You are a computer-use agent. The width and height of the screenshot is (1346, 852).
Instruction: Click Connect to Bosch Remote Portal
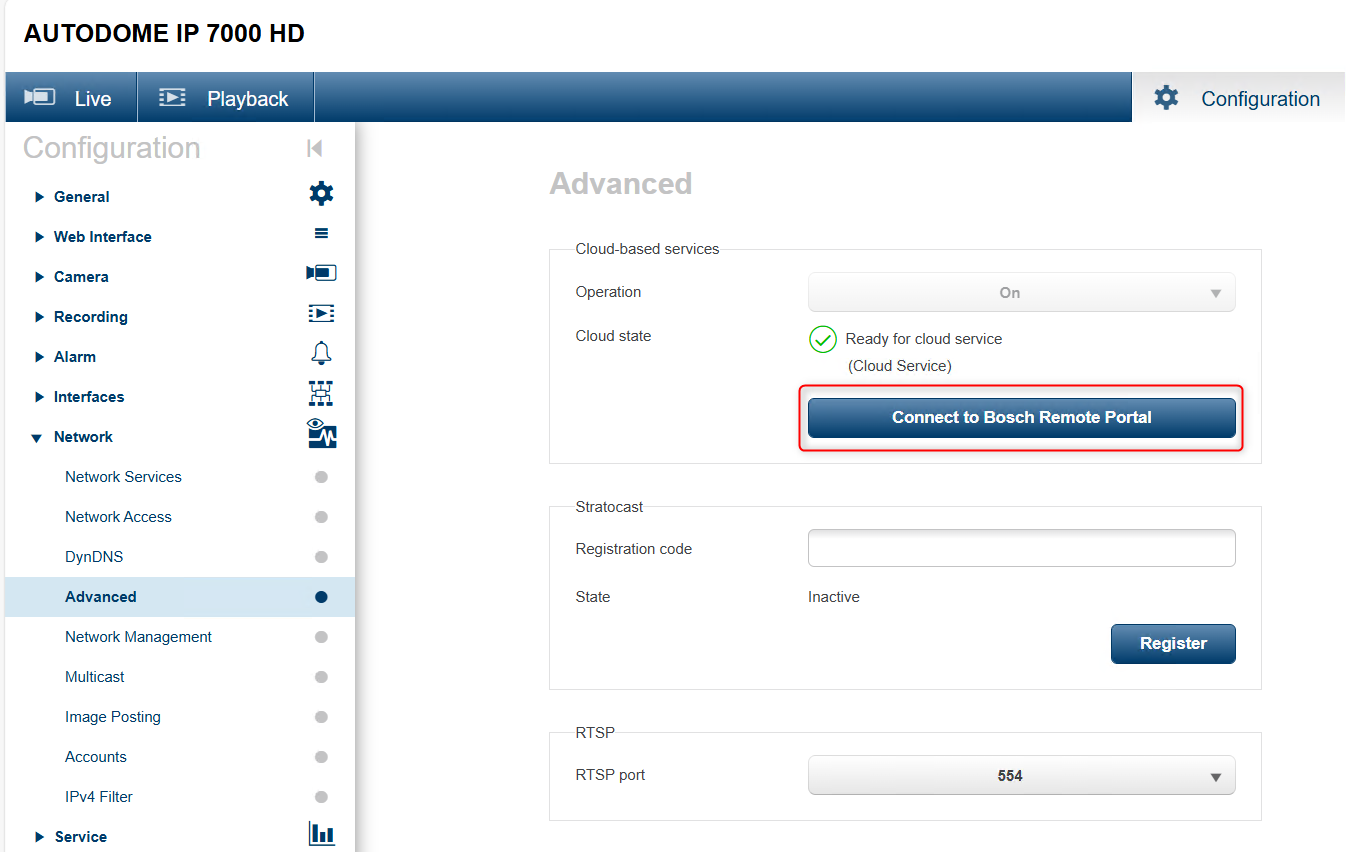(x=1021, y=418)
